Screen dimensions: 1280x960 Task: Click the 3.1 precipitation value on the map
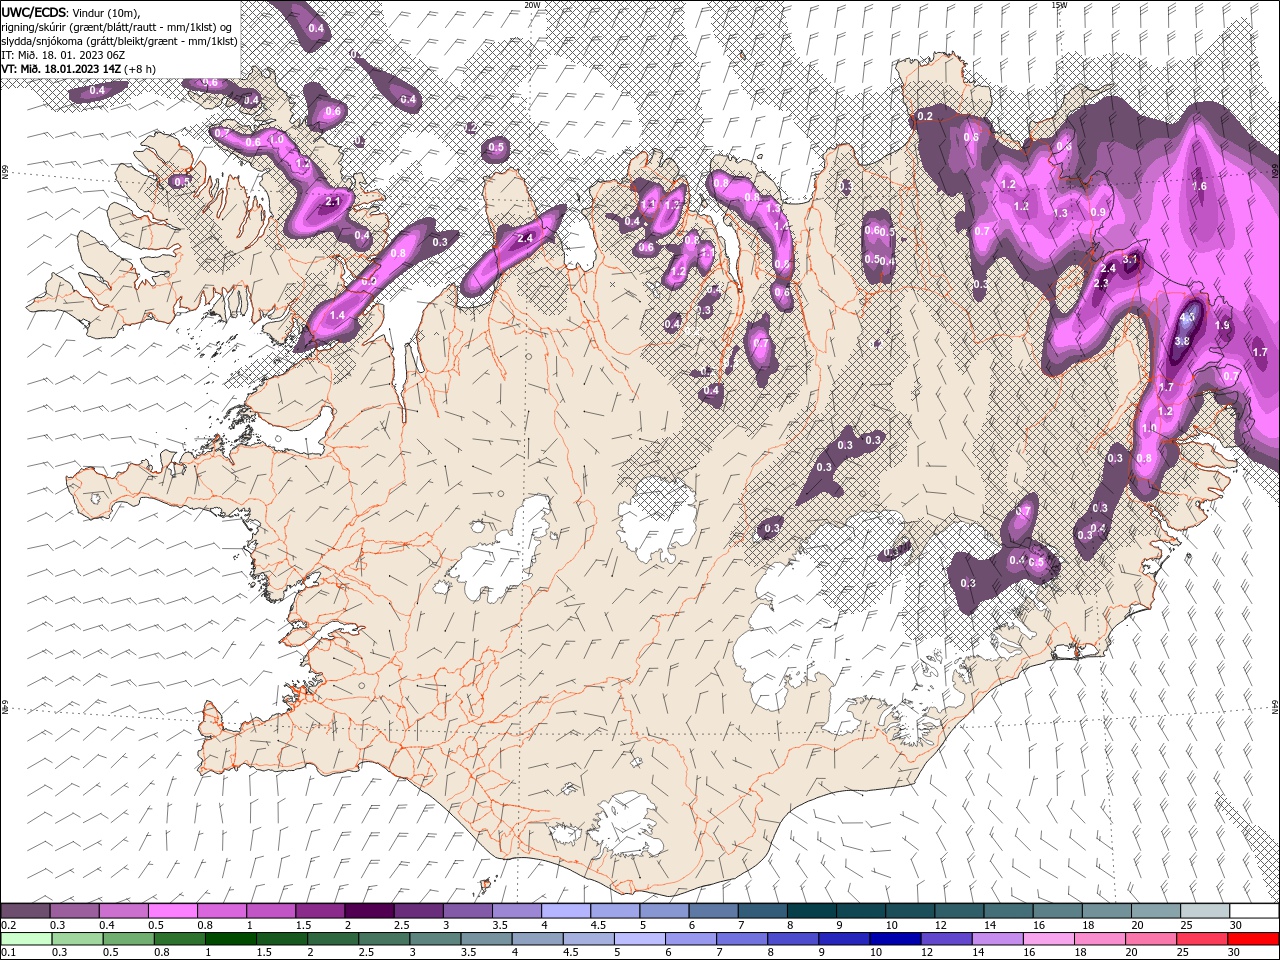(x=1131, y=259)
